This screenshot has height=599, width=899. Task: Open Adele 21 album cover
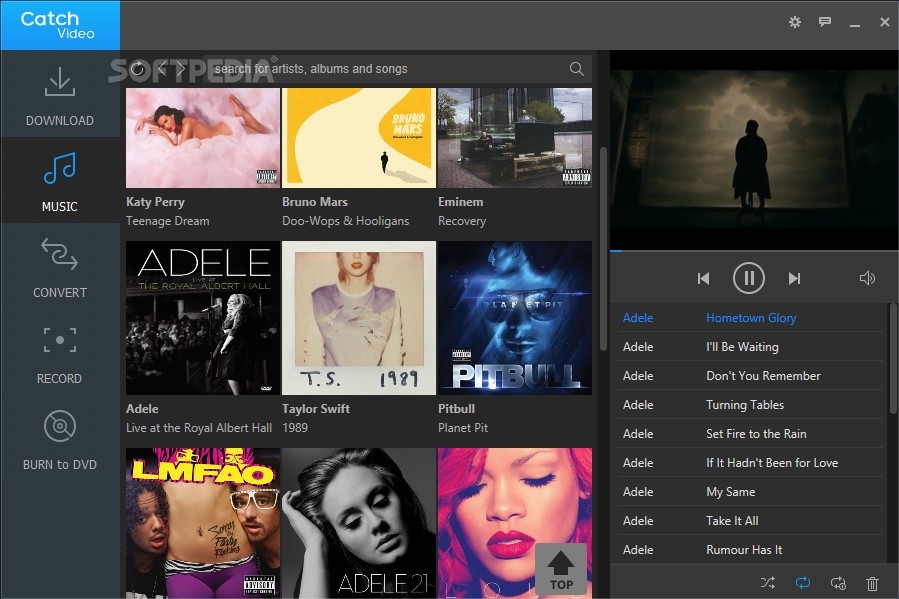click(x=359, y=523)
